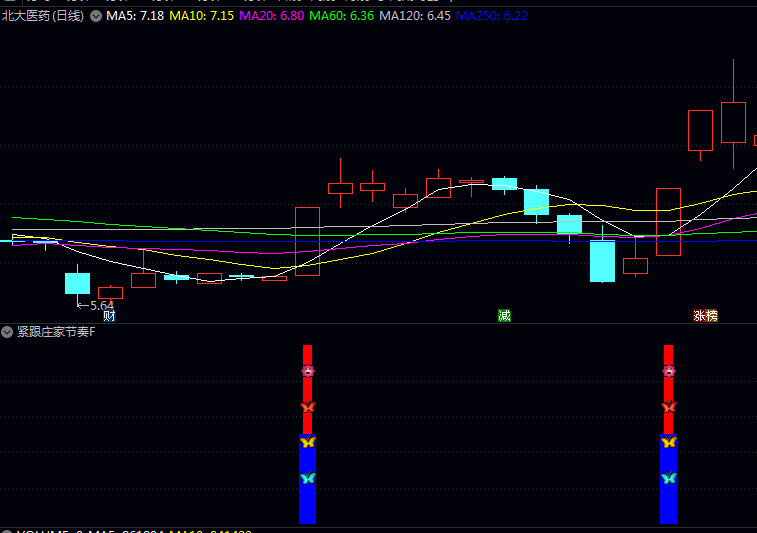Click the 紧跟庄家节奏F indicator name
757x533 pixels.
56,332
